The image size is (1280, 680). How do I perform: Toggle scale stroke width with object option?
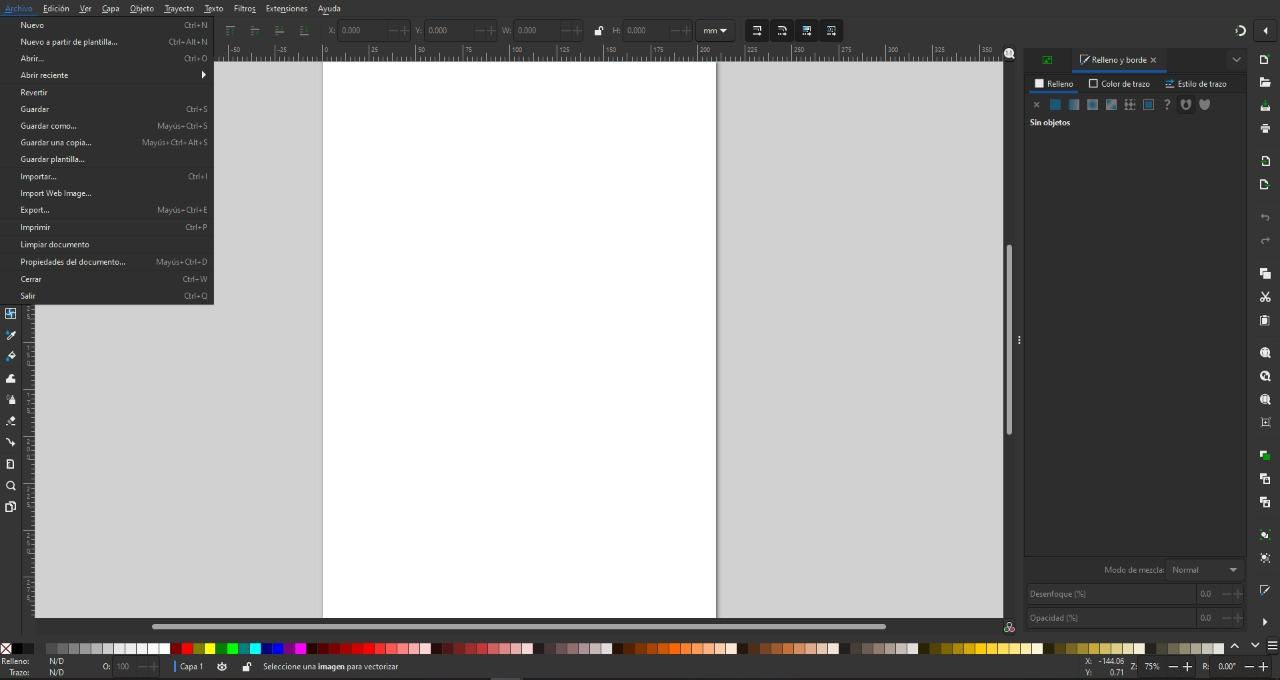coord(757,30)
